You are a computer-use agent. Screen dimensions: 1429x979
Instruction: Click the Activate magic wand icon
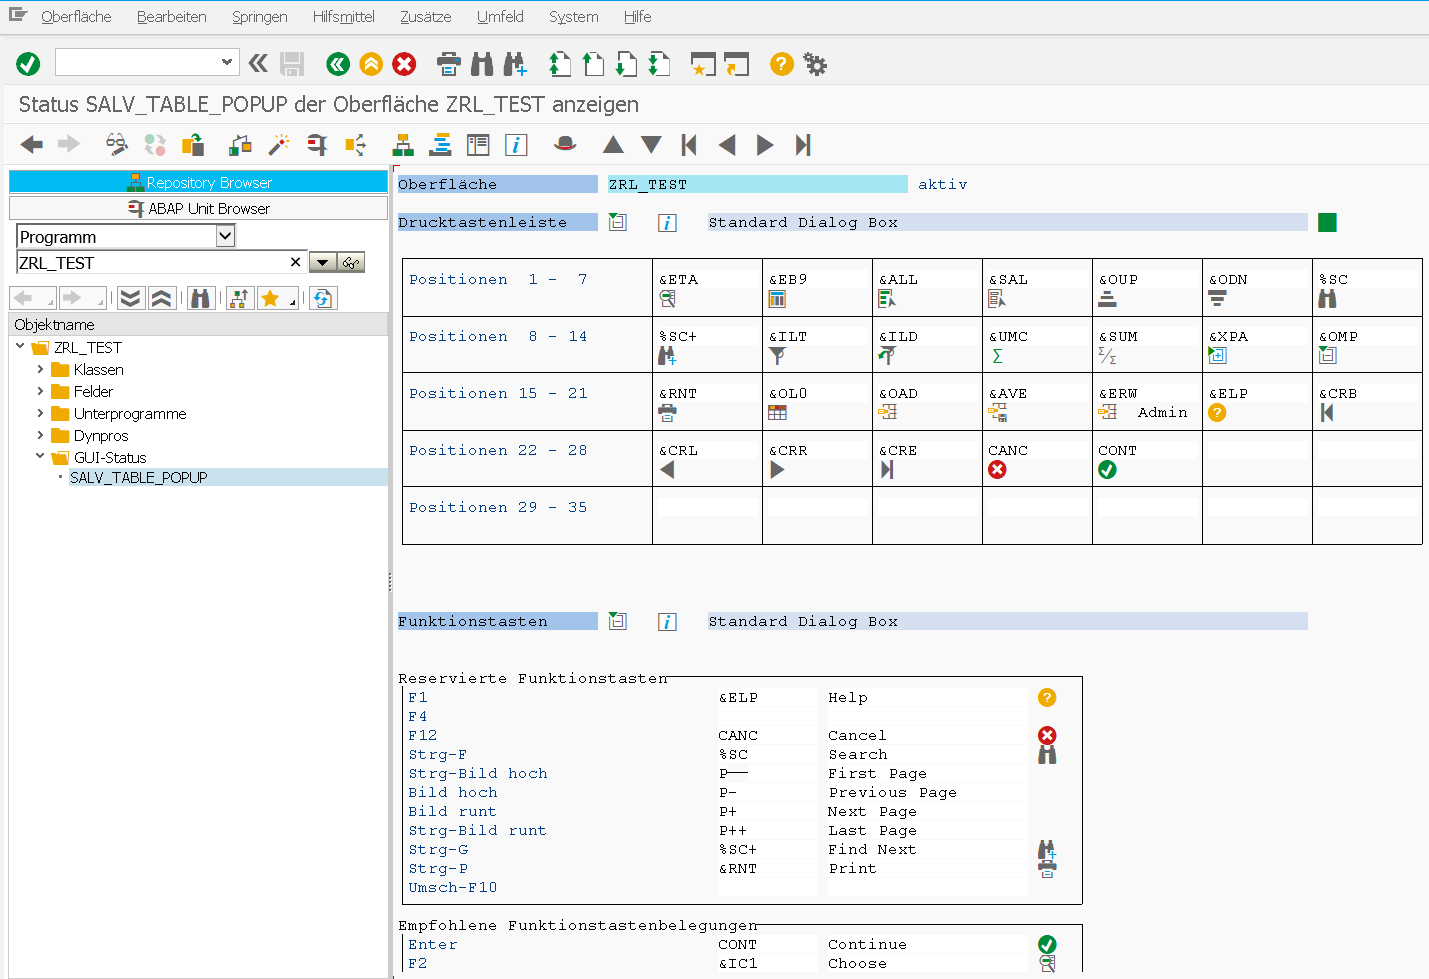pyautogui.click(x=278, y=145)
